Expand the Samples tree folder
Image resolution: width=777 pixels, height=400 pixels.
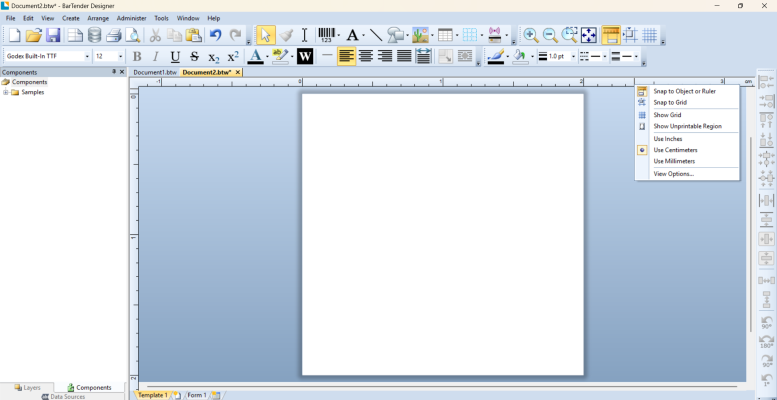[6, 92]
